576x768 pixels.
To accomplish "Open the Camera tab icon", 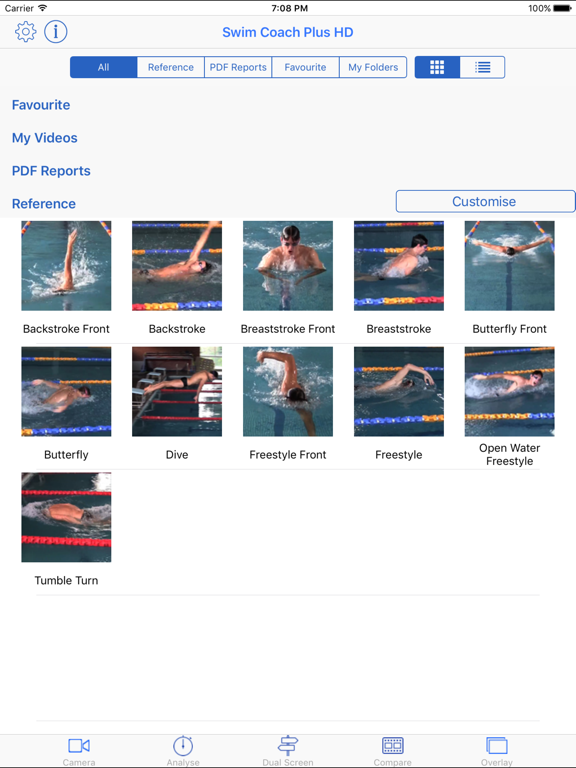I will [x=79, y=746].
